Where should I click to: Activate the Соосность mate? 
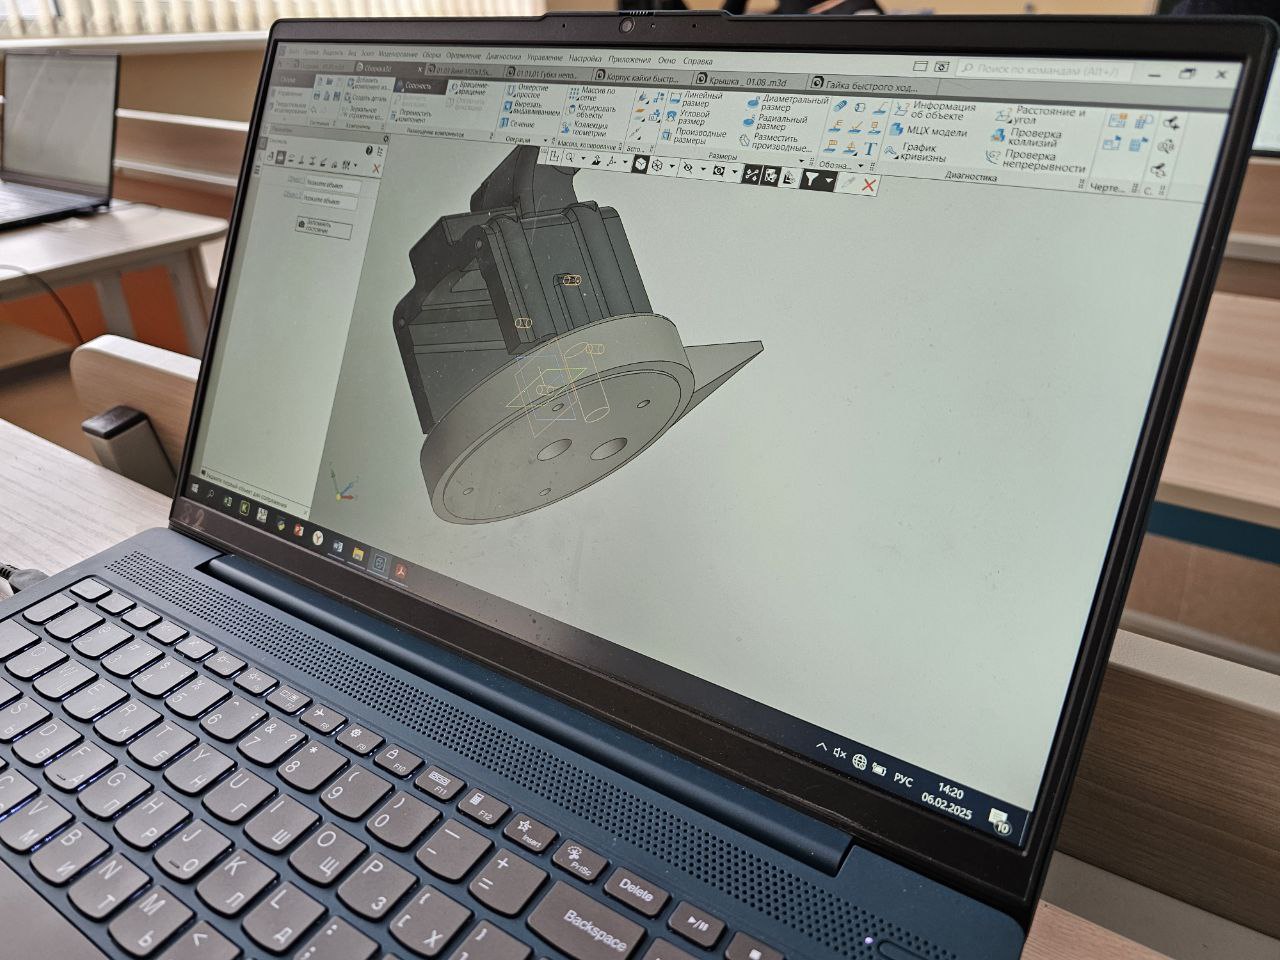click(x=418, y=87)
